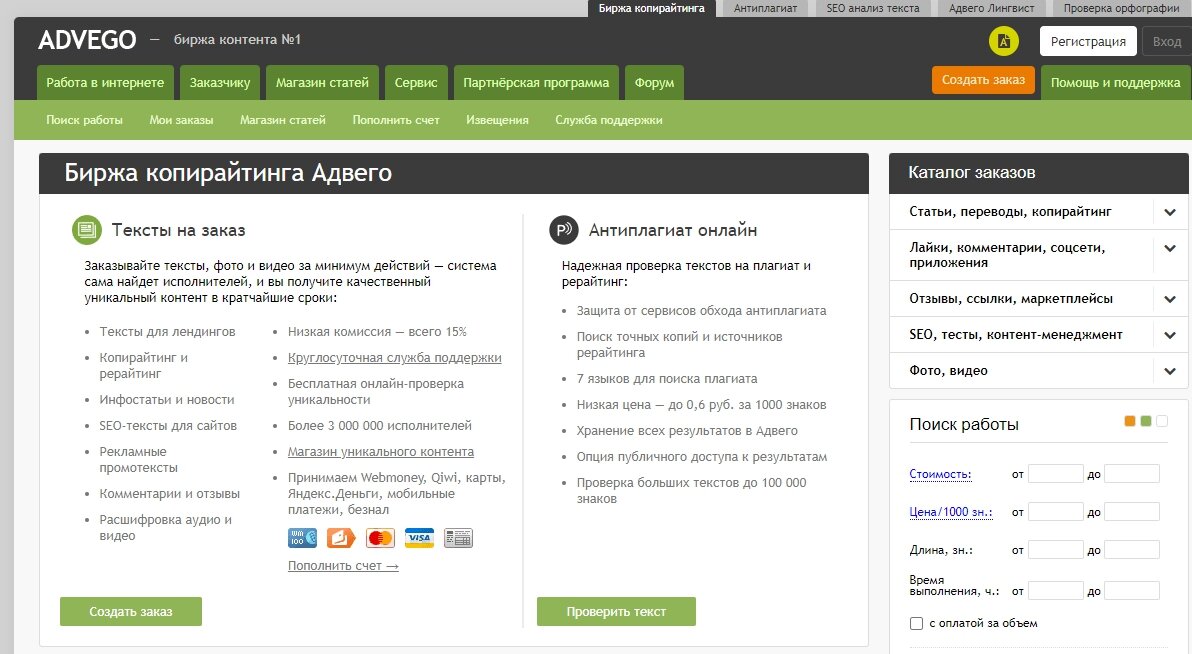Open the Антиплагиат top tab
The height and width of the screenshot is (654, 1192).
click(766, 8)
